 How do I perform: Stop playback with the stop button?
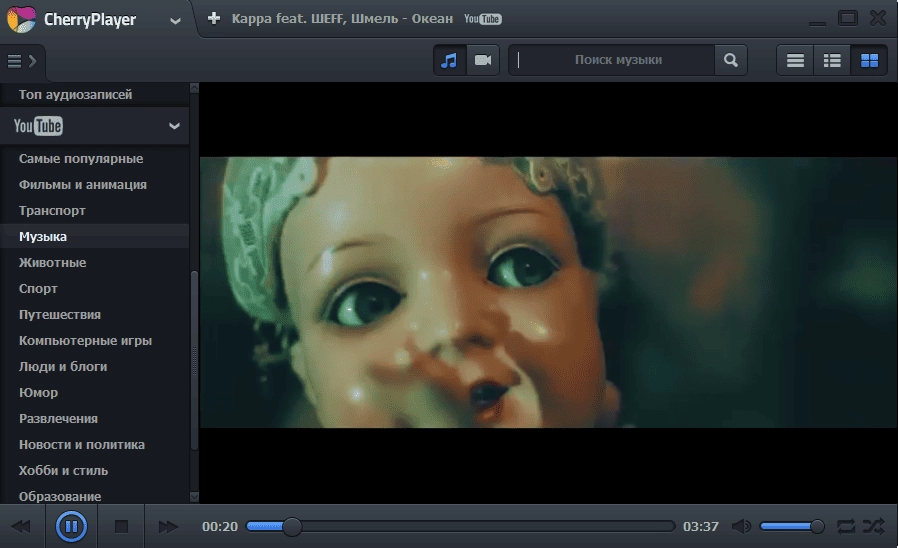click(x=121, y=526)
